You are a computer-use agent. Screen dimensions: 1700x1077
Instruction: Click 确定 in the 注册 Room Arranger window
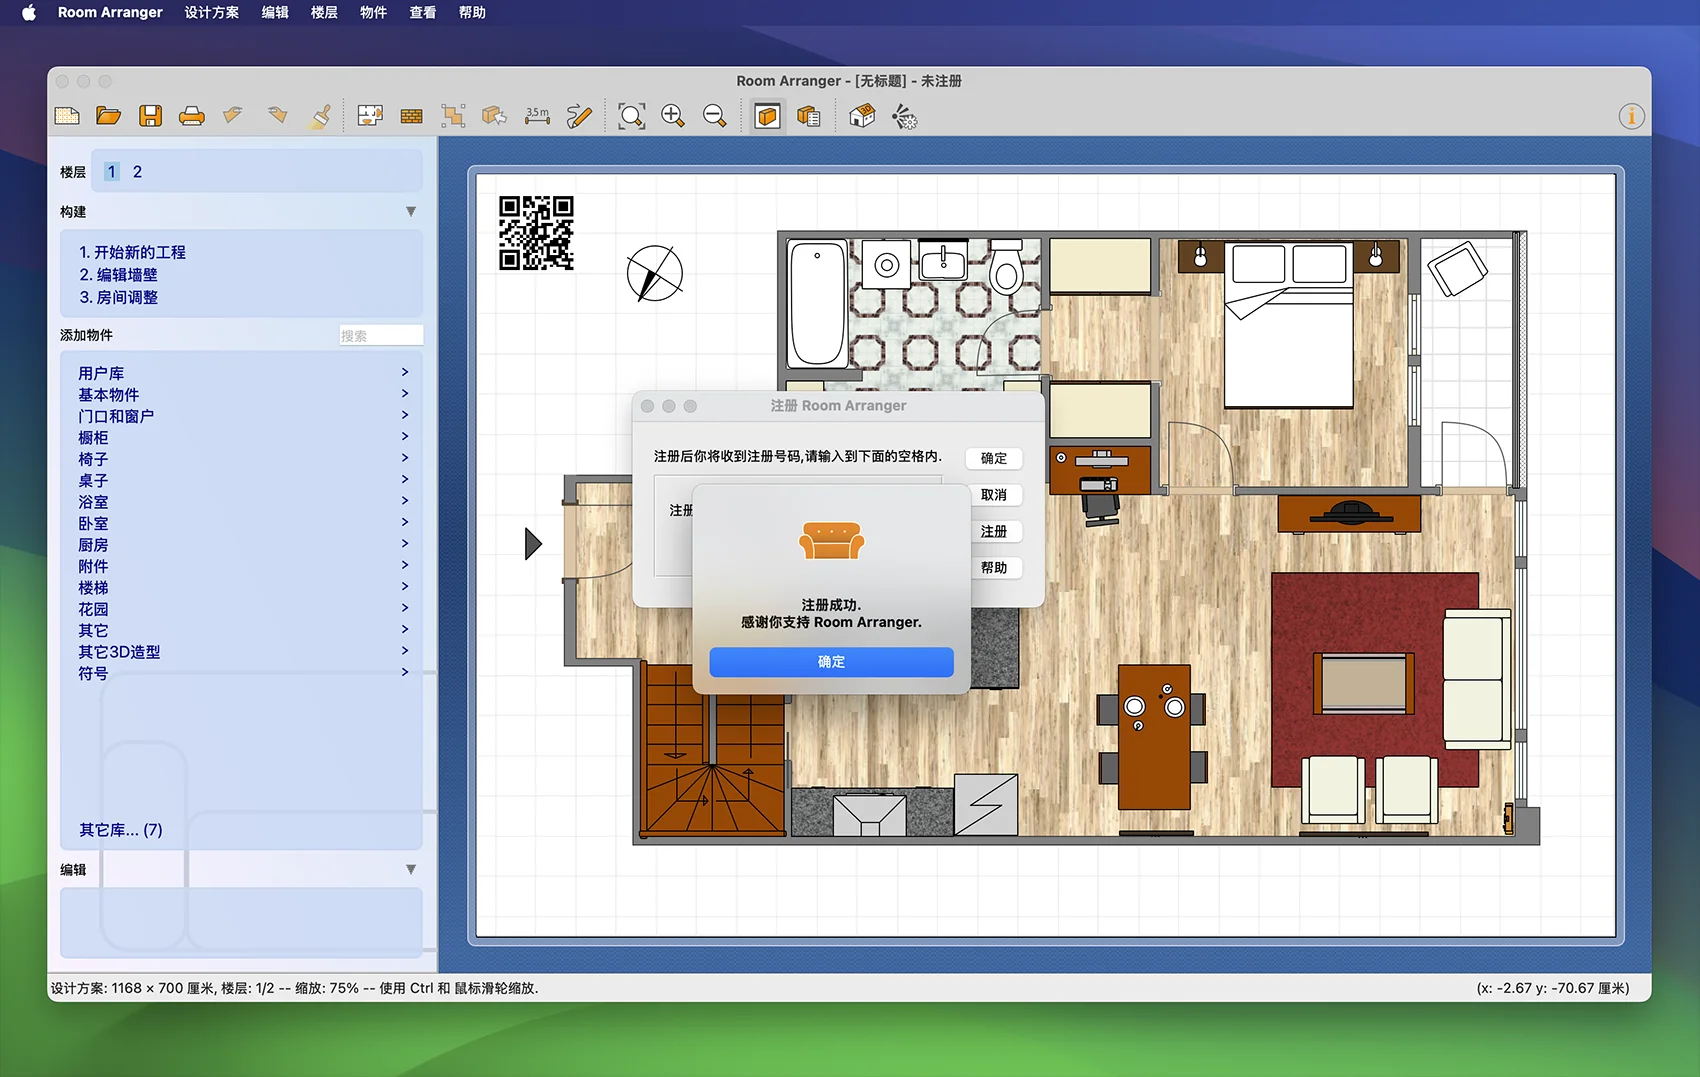pyautogui.click(x=994, y=458)
